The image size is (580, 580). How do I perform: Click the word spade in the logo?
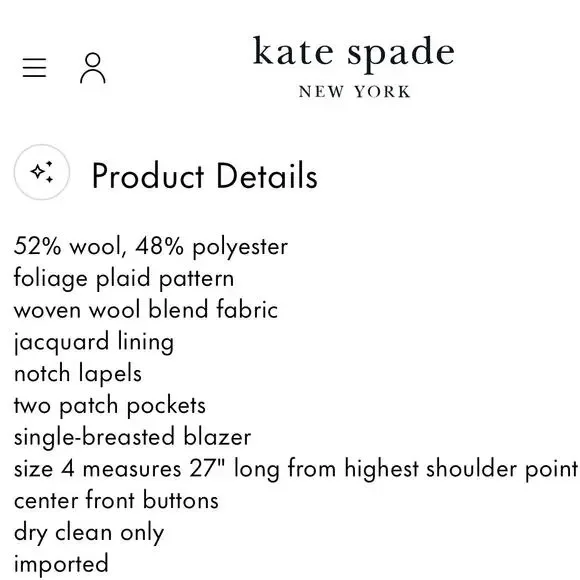pyautogui.click(x=401, y=54)
